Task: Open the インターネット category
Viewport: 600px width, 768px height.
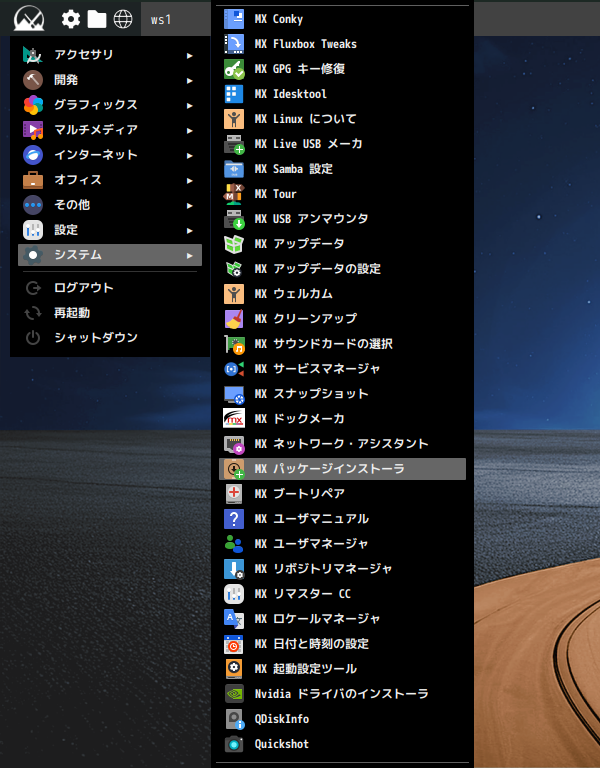Action: [110, 155]
